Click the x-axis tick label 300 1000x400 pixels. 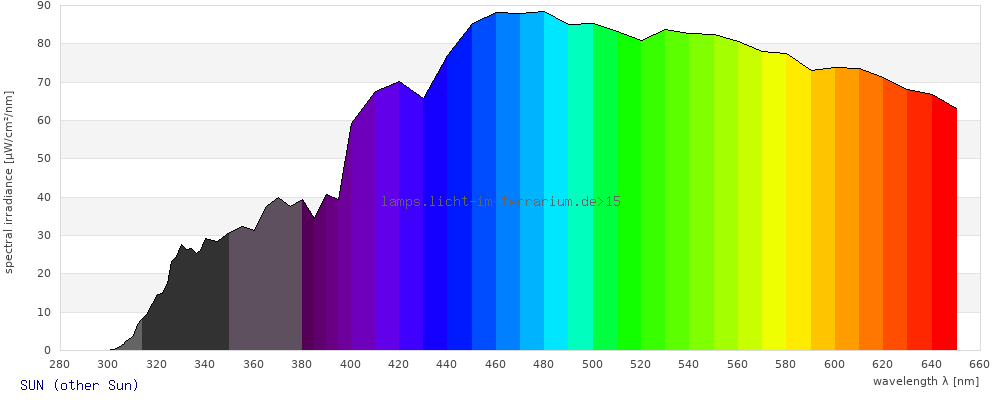coord(108,364)
